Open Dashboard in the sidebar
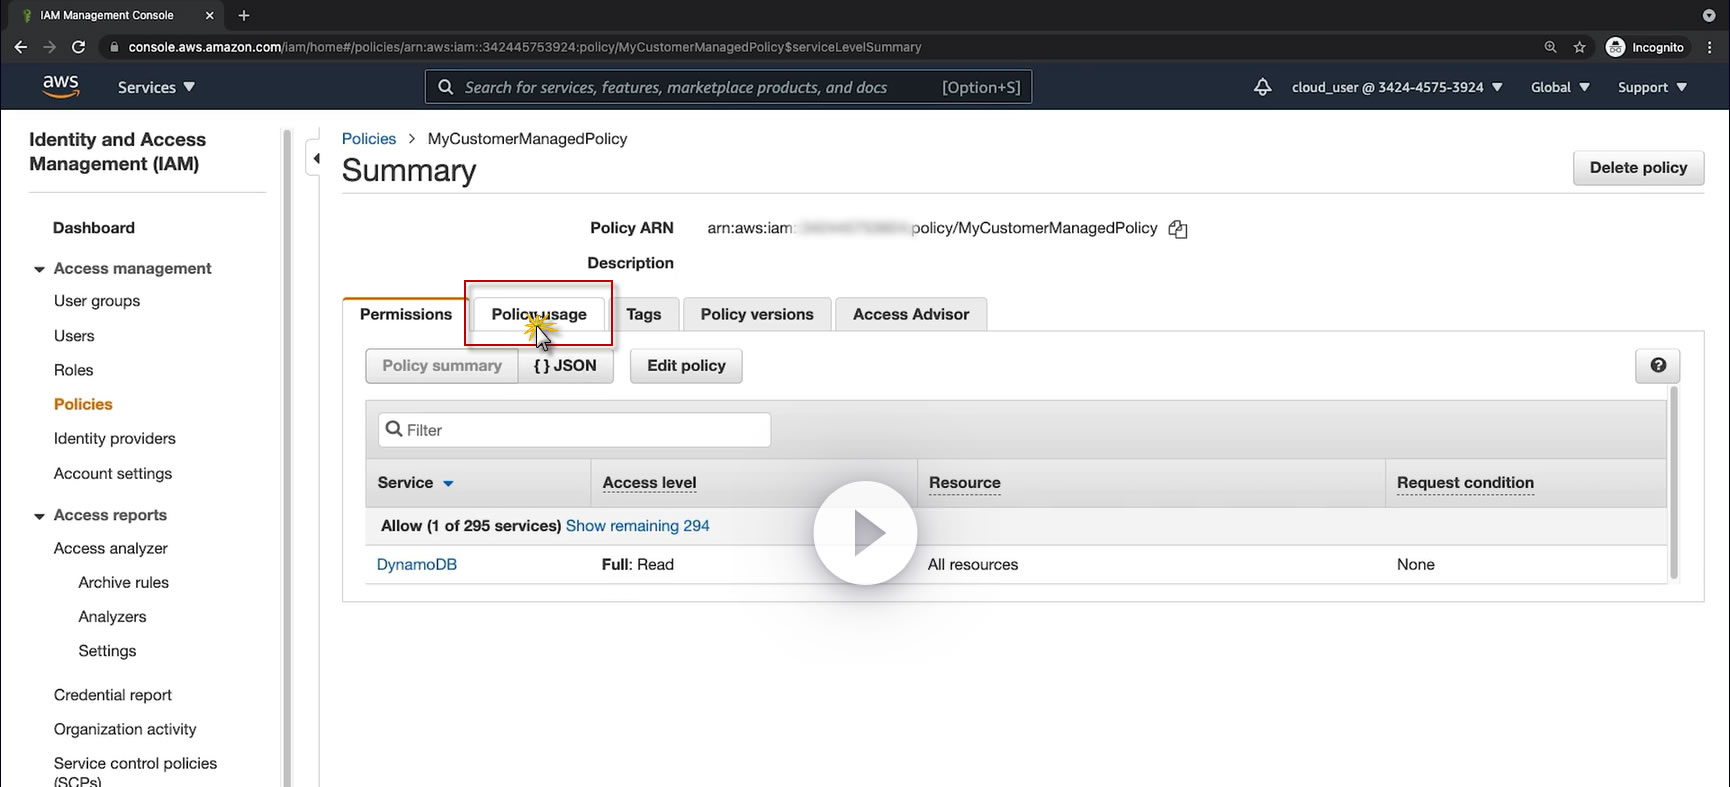The width and height of the screenshot is (1730, 787). (94, 228)
